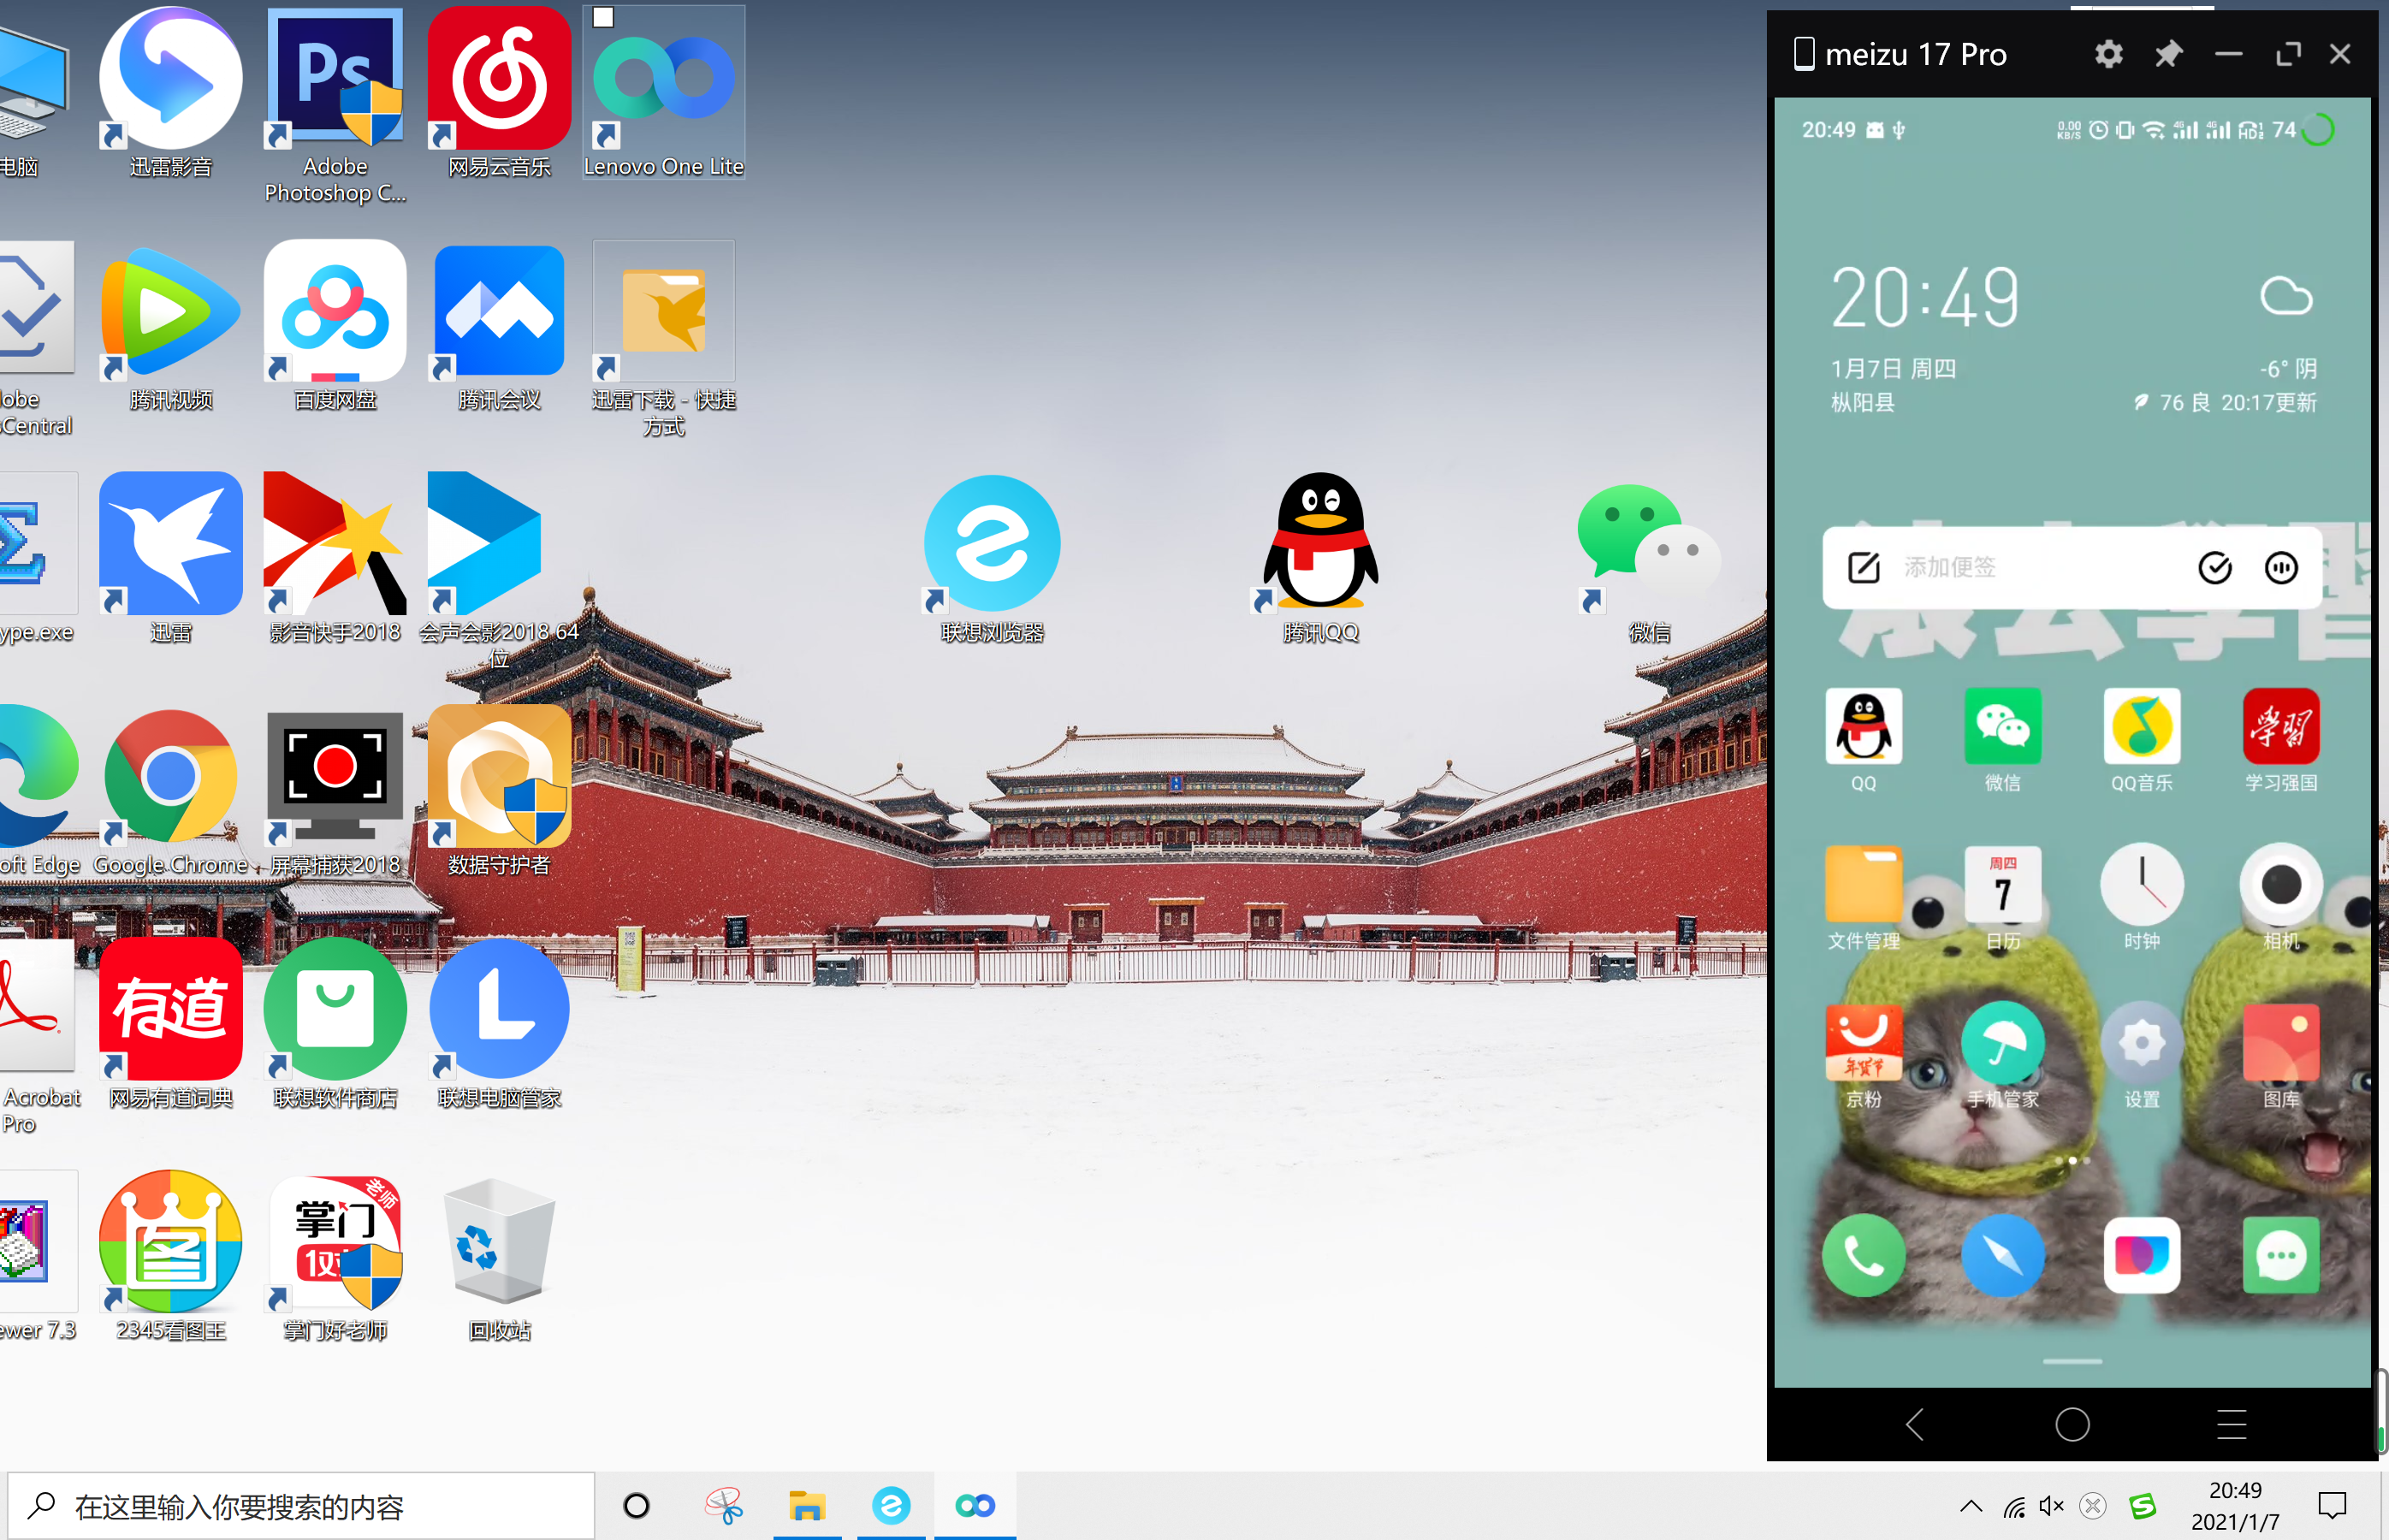Open File Explorer from the taskbar
Viewport: 2389px width, 1540px height.
[807, 1505]
